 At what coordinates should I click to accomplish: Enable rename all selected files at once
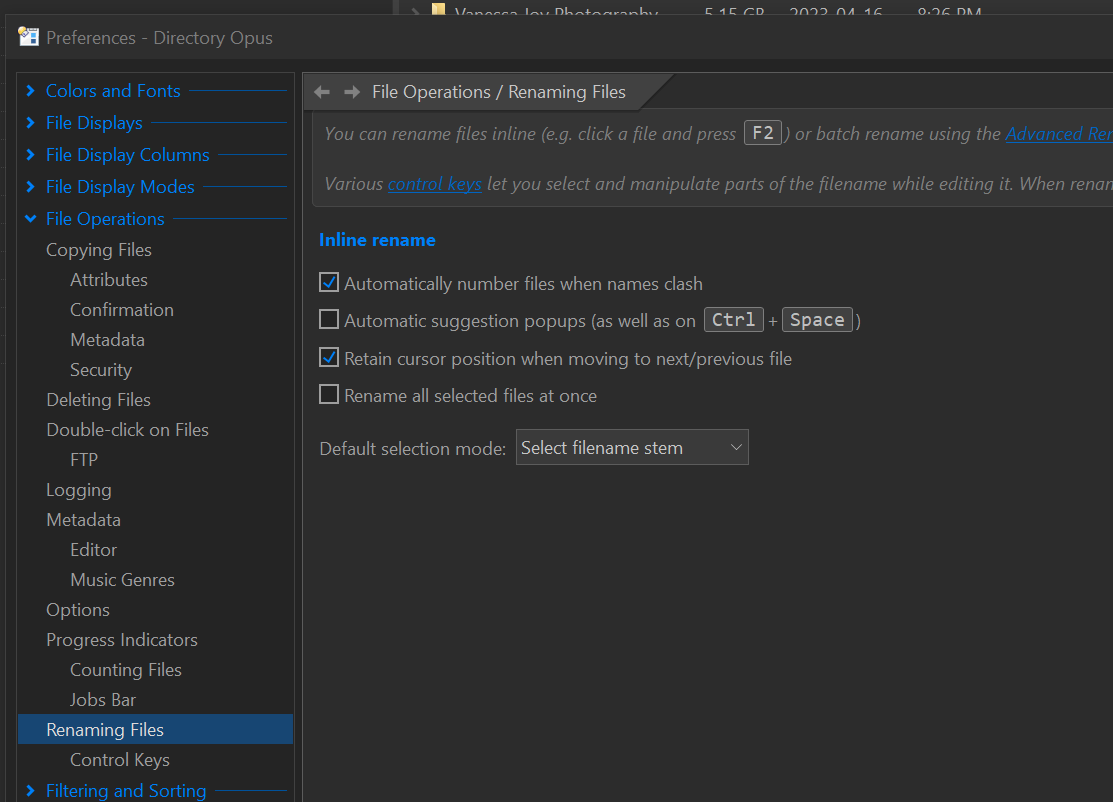click(x=329, y=394)
